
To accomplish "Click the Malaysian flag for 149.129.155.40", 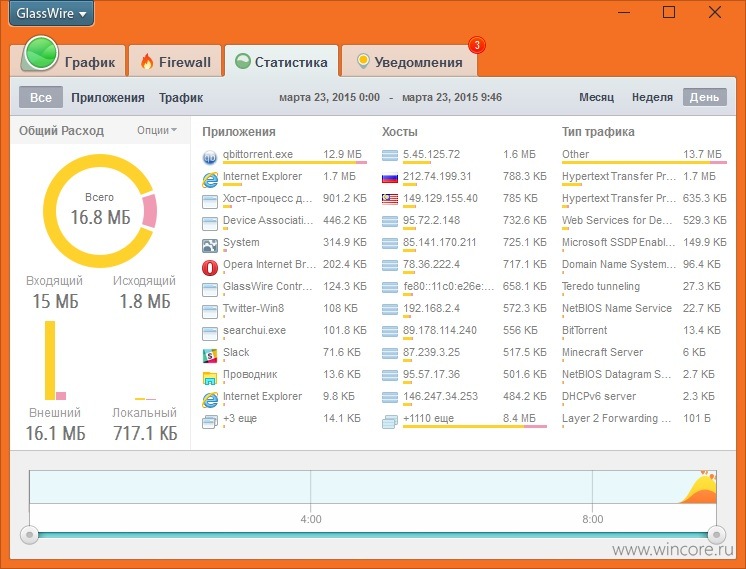I will [390, 199].
